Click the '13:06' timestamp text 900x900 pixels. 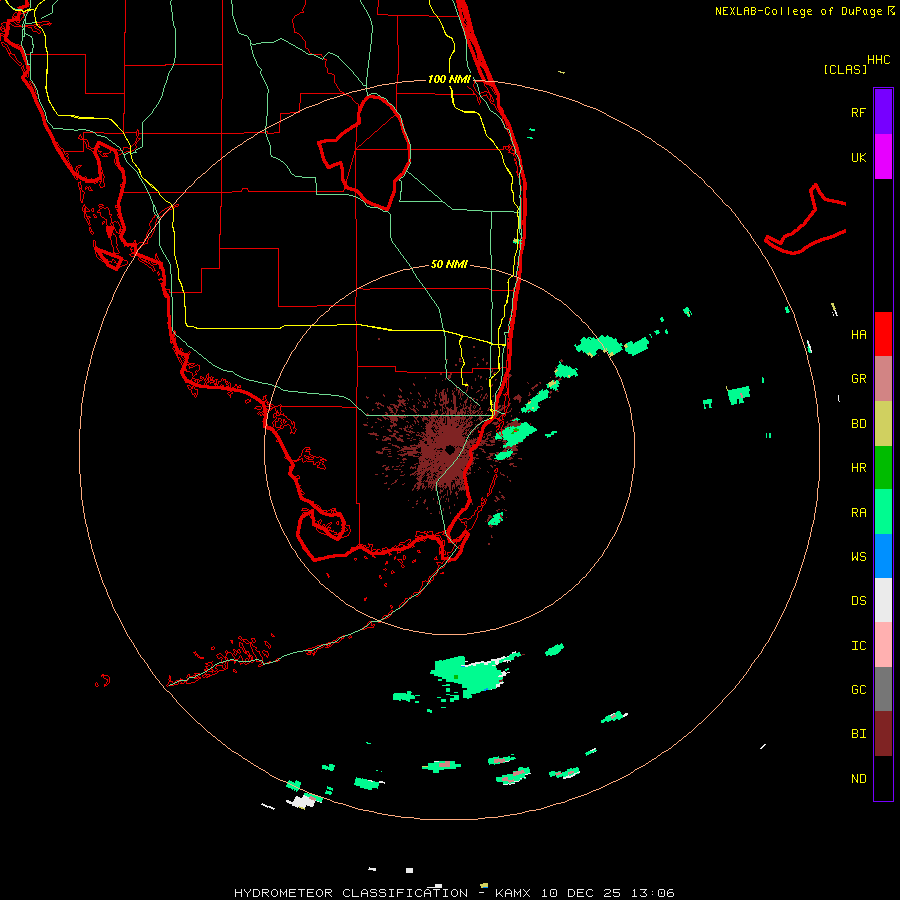[x=652, y=893]
